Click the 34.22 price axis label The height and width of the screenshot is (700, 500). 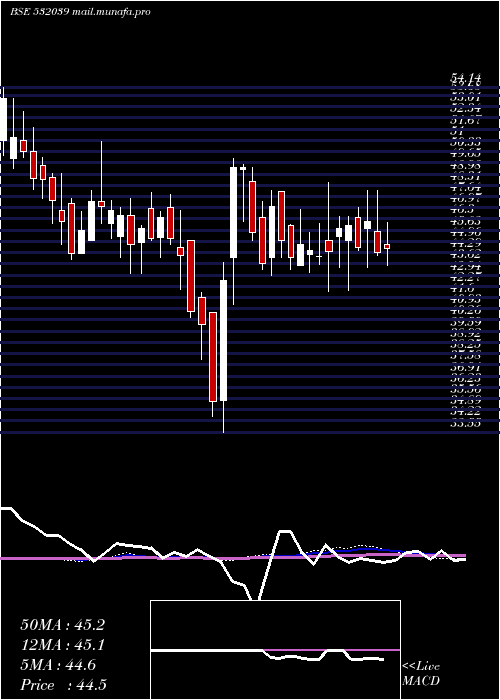[x=465, y=413]
